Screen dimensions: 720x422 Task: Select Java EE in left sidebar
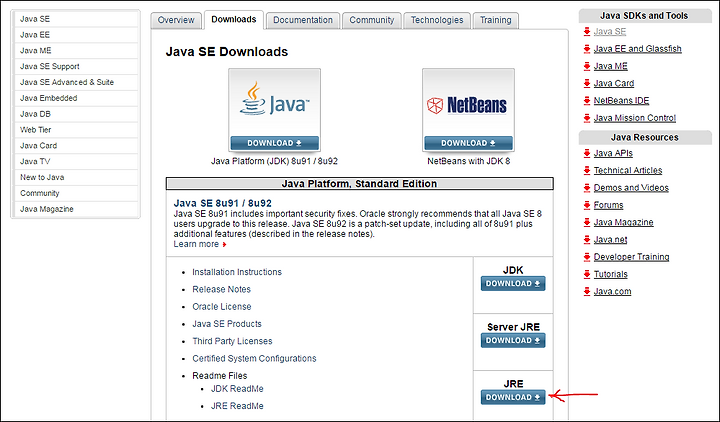[76, 35]
